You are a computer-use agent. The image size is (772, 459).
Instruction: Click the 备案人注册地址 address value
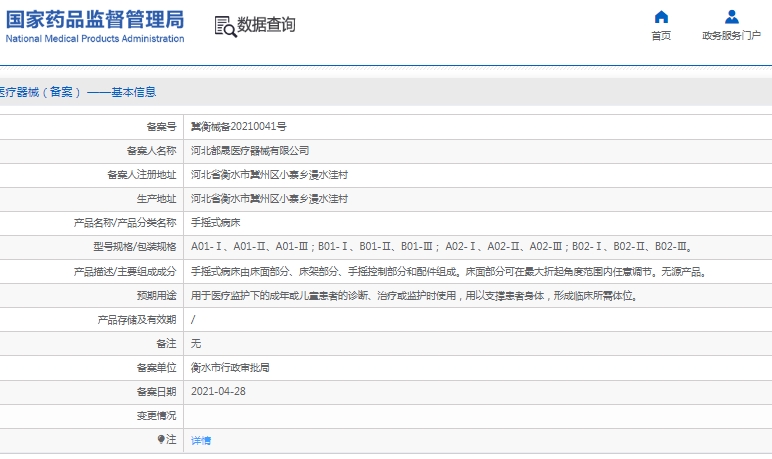click(269, 175)
